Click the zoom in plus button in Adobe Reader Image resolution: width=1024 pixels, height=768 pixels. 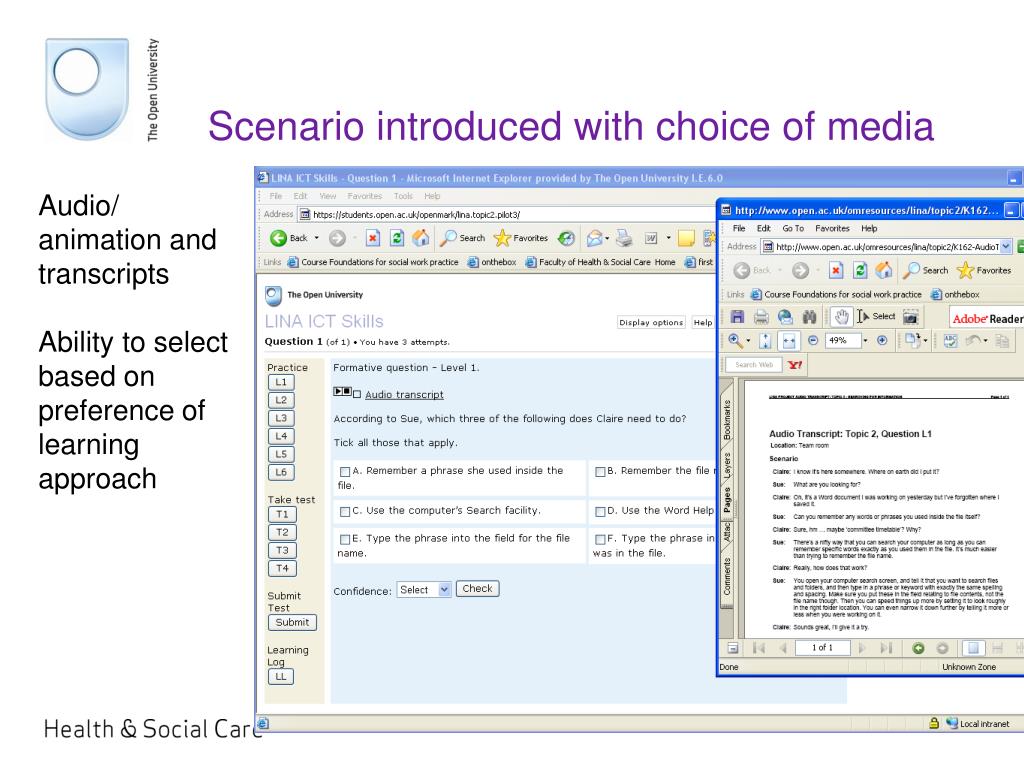[882, 340]
